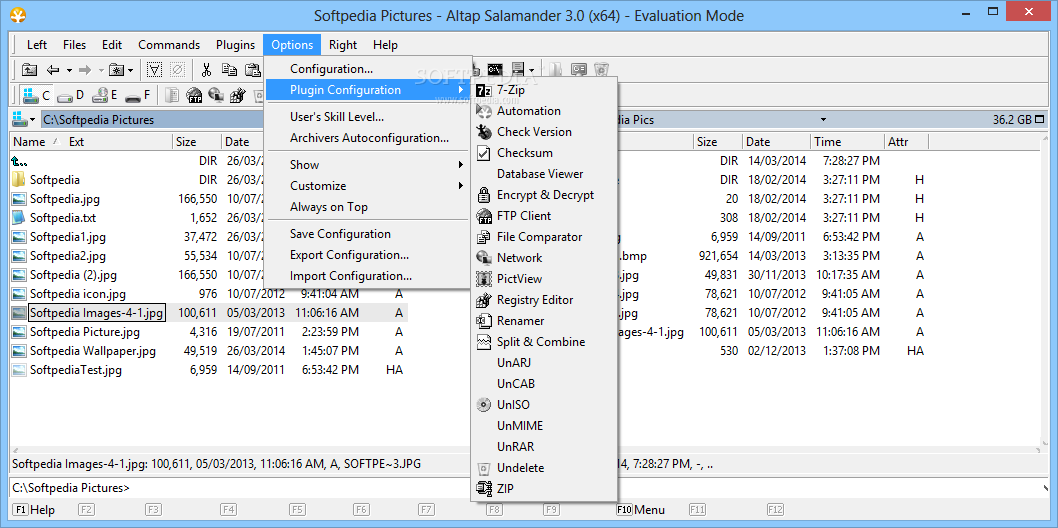The height and width of the screenshot is (528, 1058).
Task: Click the F1 Help function key button
Action: click(34, 510)
